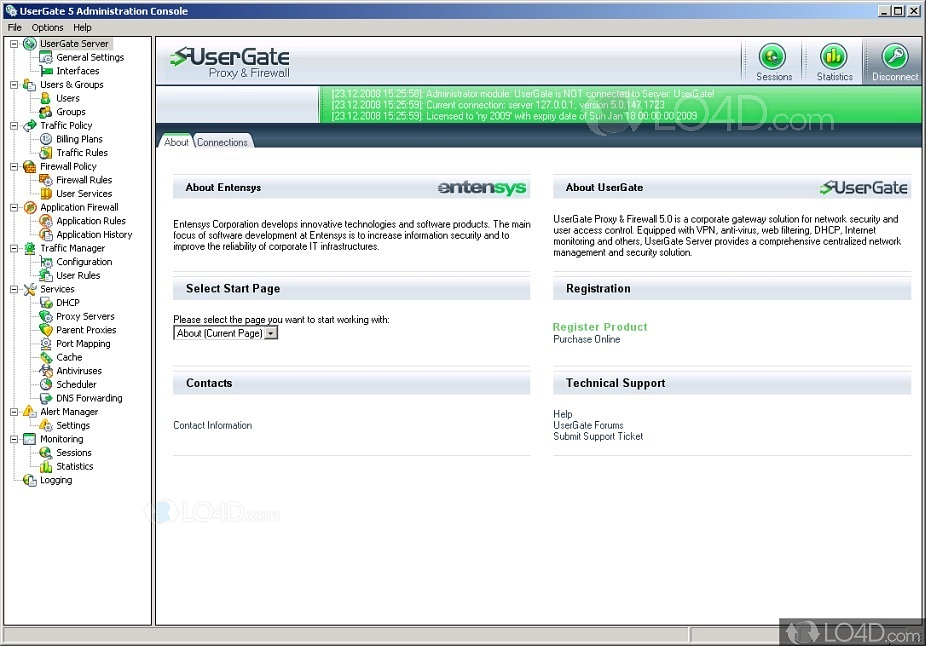Open Application History icon in tree
This screenshot has width=926, height=646.
[x=46, y=234]
